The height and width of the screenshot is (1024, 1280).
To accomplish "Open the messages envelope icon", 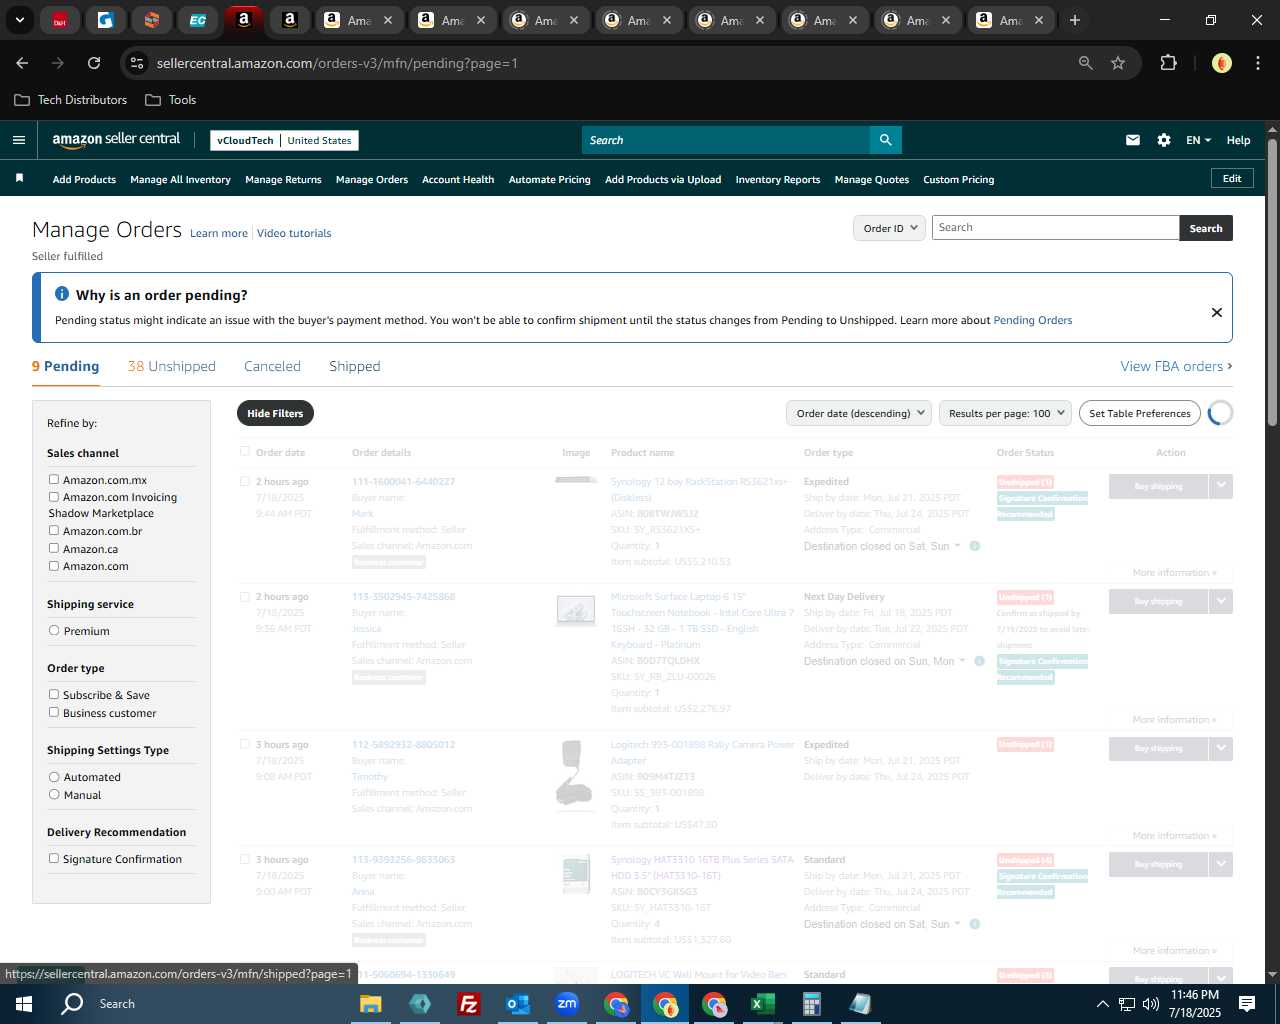I will pyautogui.click(x=1133, y=140).
